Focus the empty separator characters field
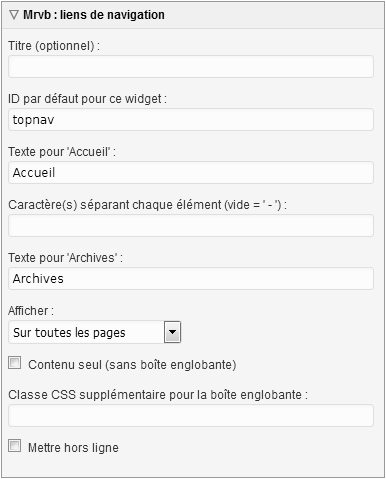Screen dimensions: 386x479 pos(191,226)
